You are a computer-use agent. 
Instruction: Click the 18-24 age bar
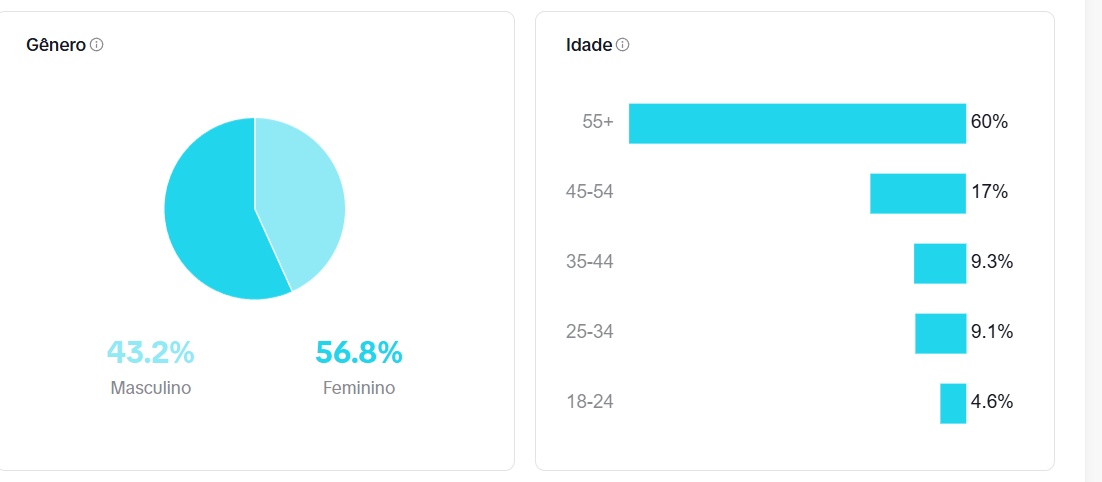coord(953,403)
